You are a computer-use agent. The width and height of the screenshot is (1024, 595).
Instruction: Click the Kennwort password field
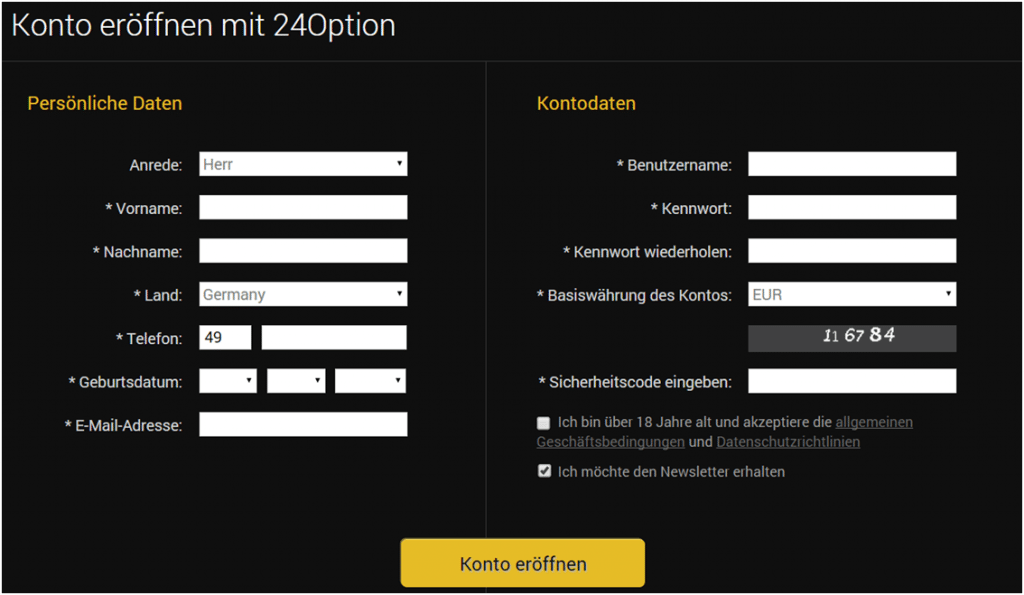852,208
